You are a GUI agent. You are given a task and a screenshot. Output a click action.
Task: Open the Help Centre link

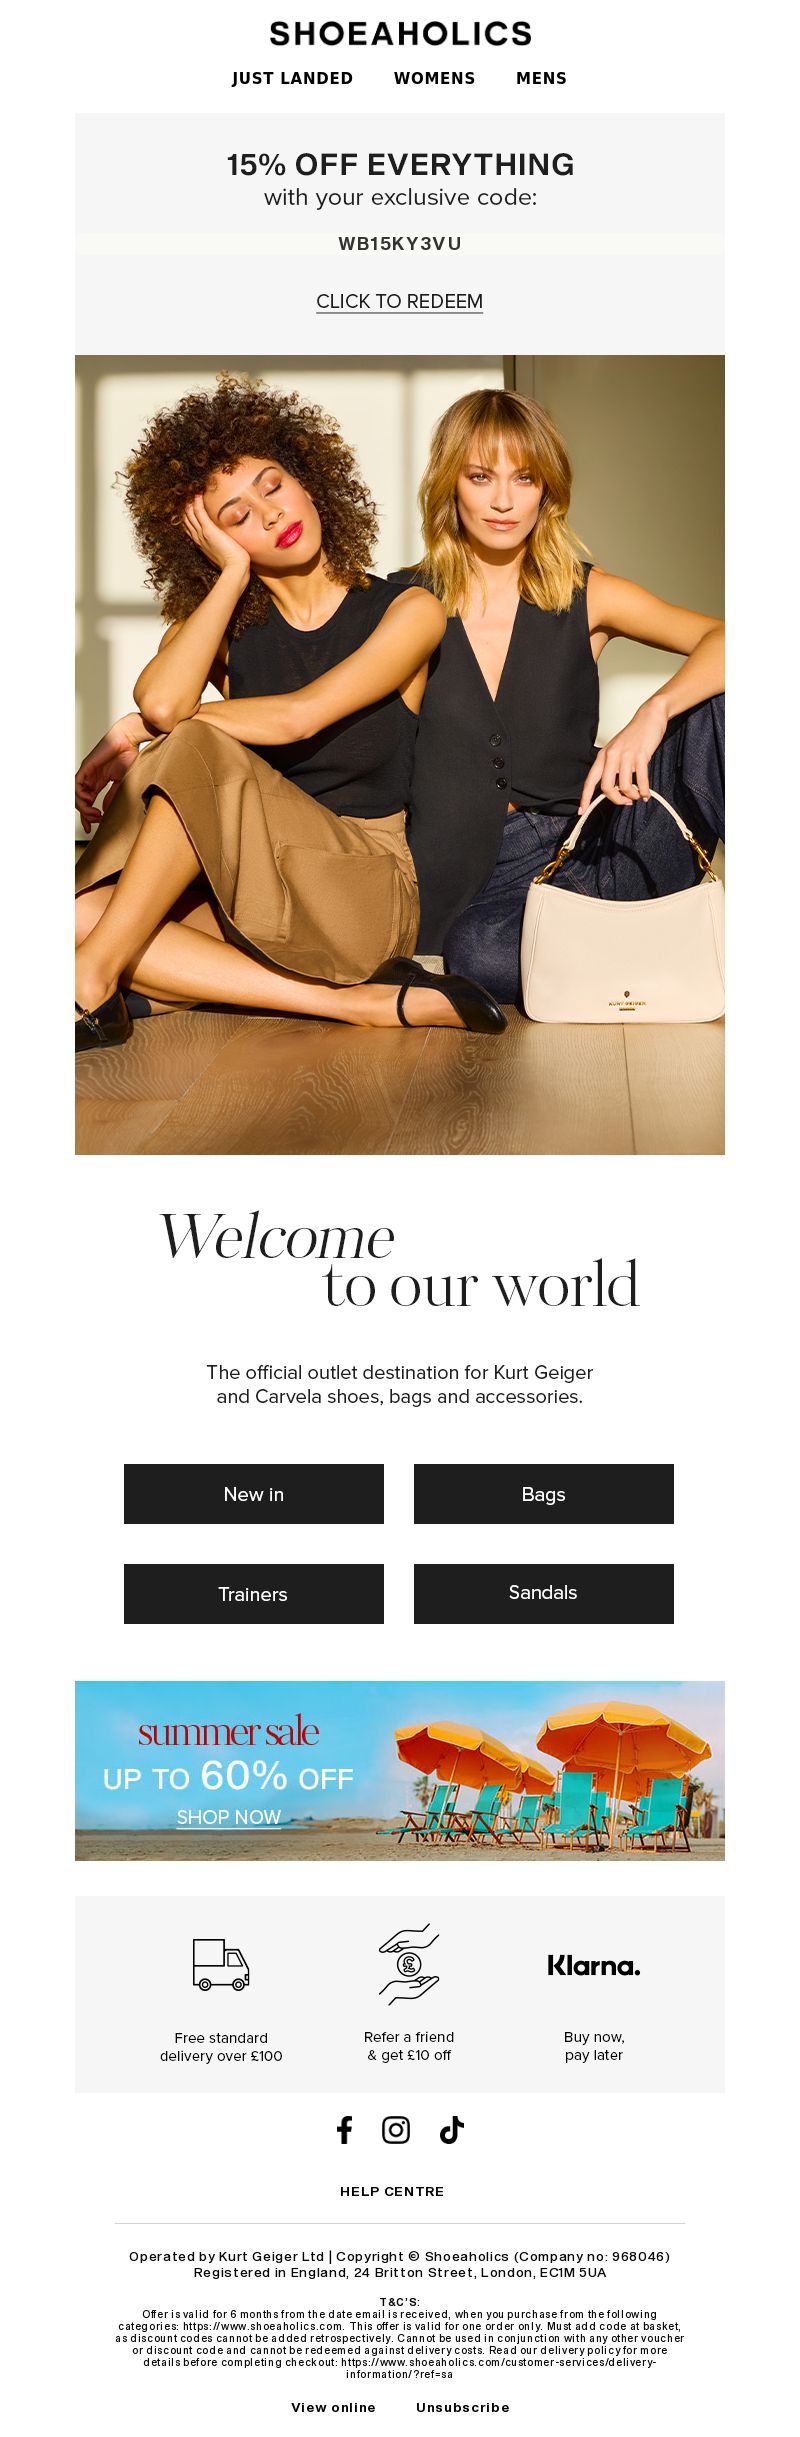[392, 2191]
